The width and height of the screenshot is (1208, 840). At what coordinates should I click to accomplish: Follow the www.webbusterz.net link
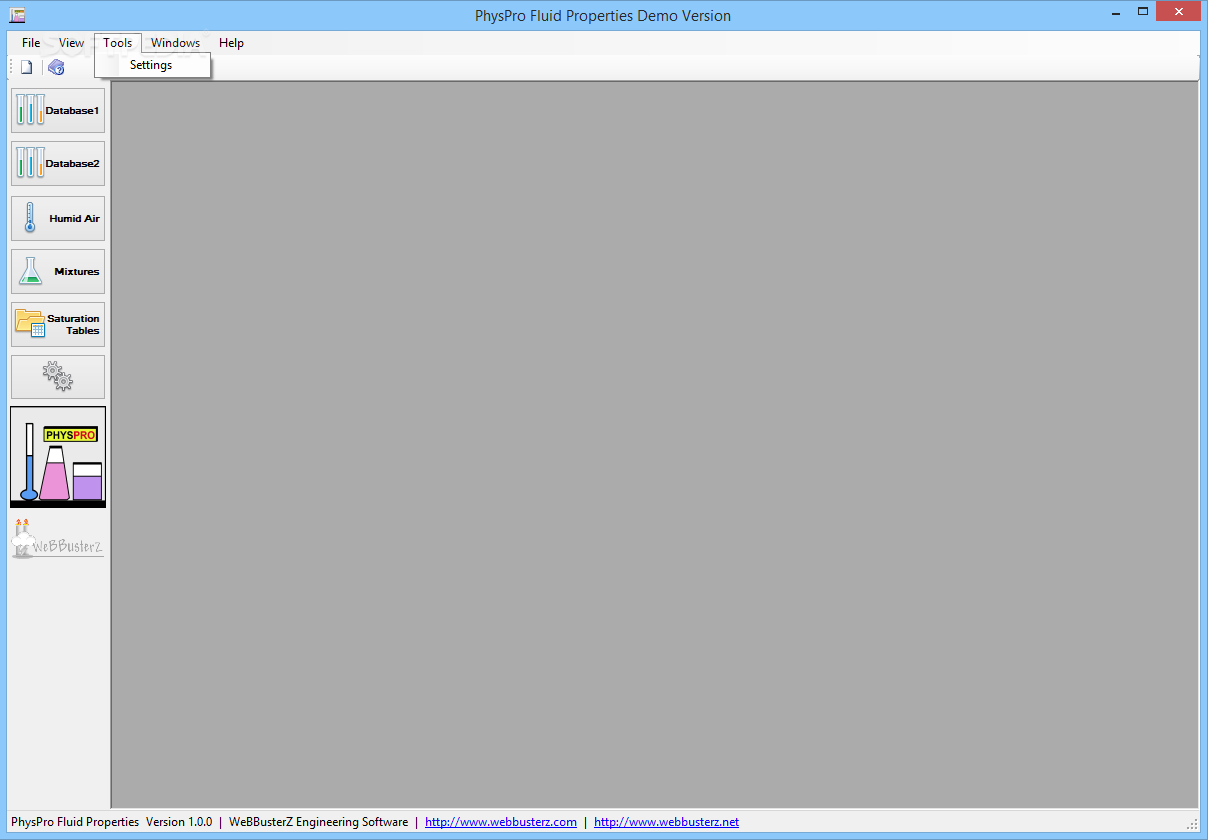click(x=666, y=822)
